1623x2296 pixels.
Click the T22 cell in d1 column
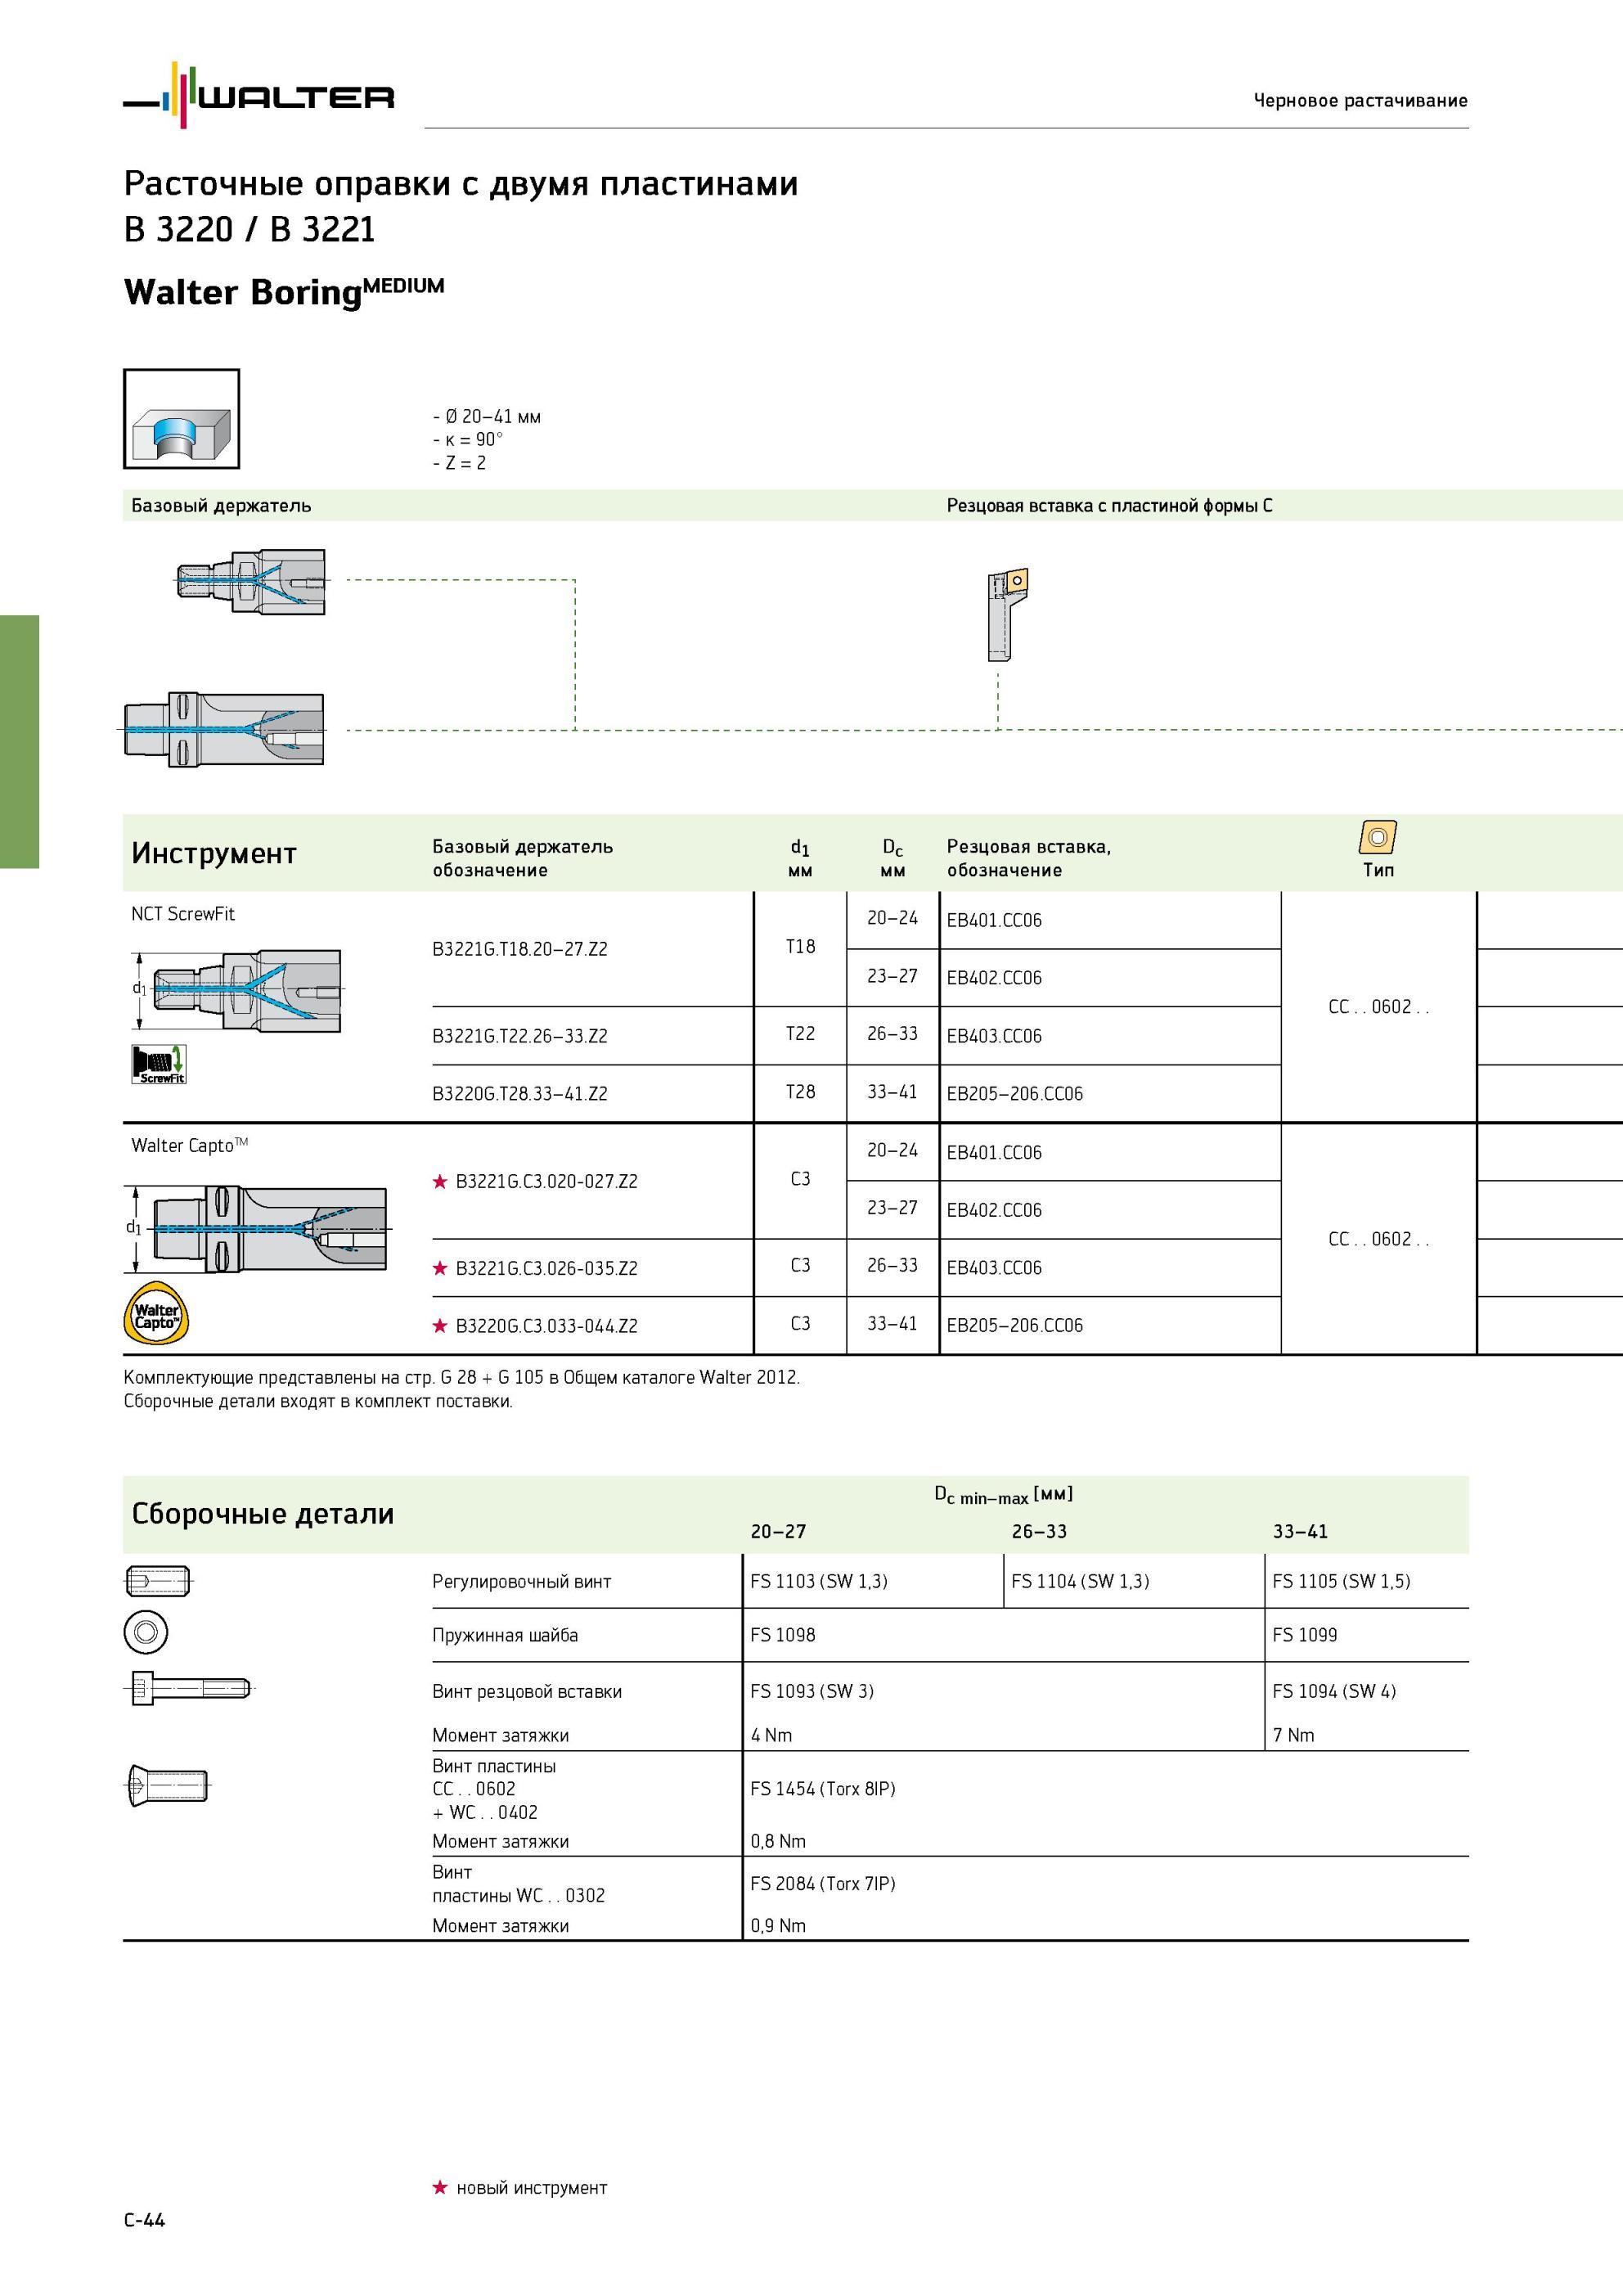point(801,1034)
